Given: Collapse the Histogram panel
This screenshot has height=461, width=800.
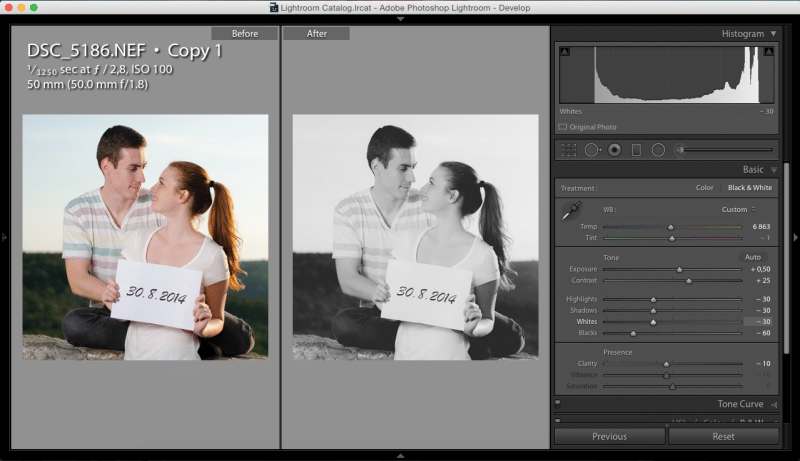Looking at the screenshot, I should (772, 34).
